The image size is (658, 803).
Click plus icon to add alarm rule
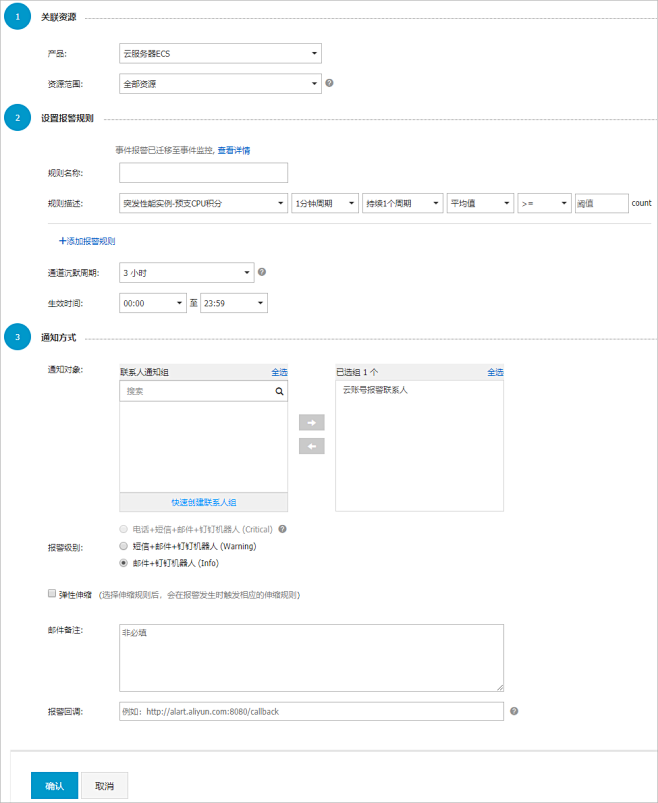[62, 241]
